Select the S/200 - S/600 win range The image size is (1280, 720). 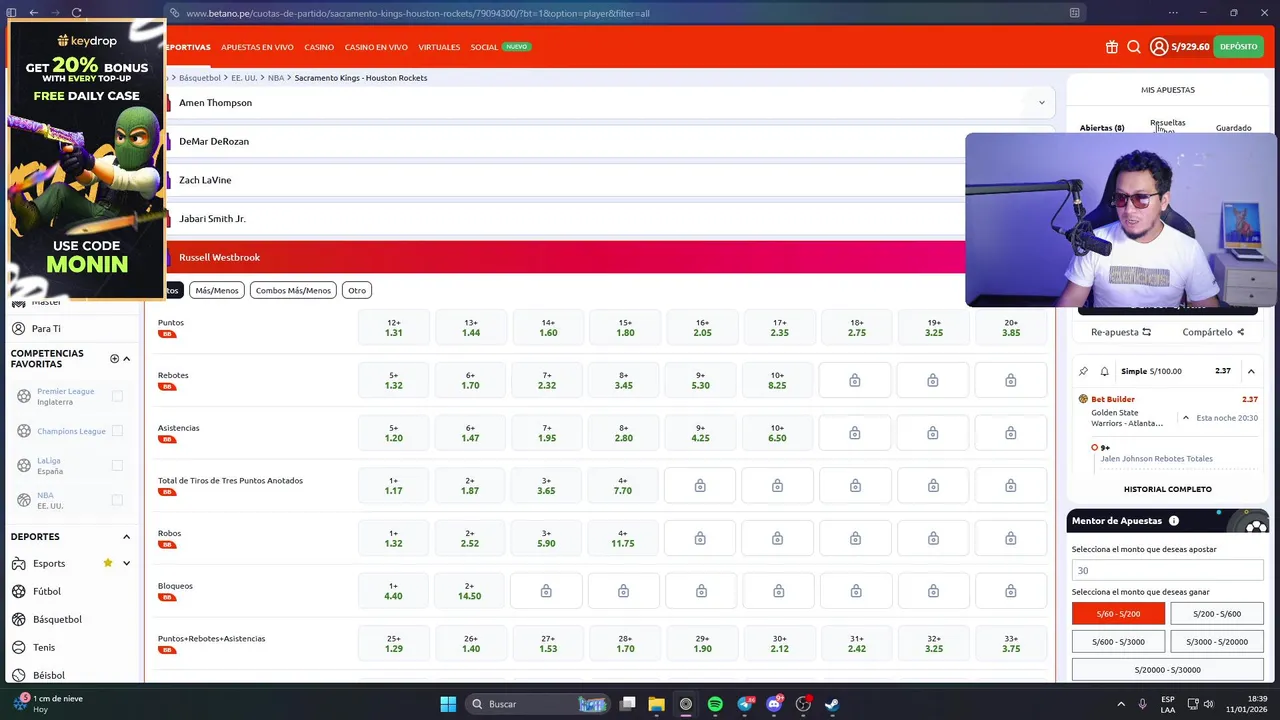click(x=1217, y=614)
